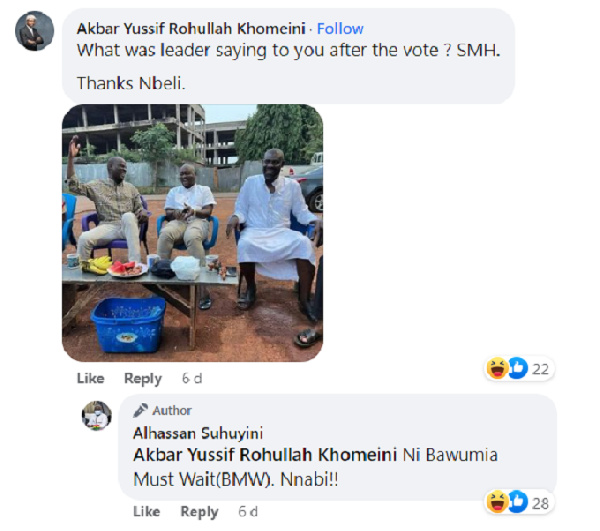The height and width of the screenshot is (531, 600).
Task: Open Alhassan Suhuyini's name link
Action: click(x=198, y=433)
